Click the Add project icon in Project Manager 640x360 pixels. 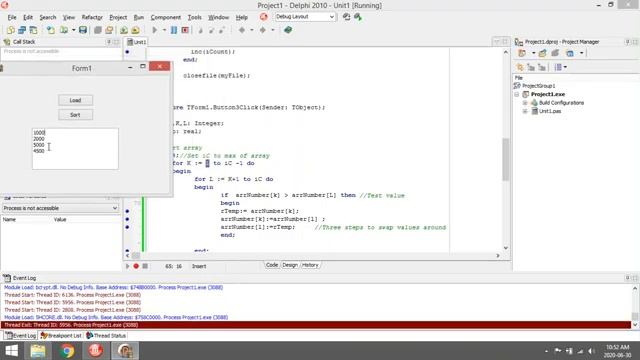pos(542,53)
